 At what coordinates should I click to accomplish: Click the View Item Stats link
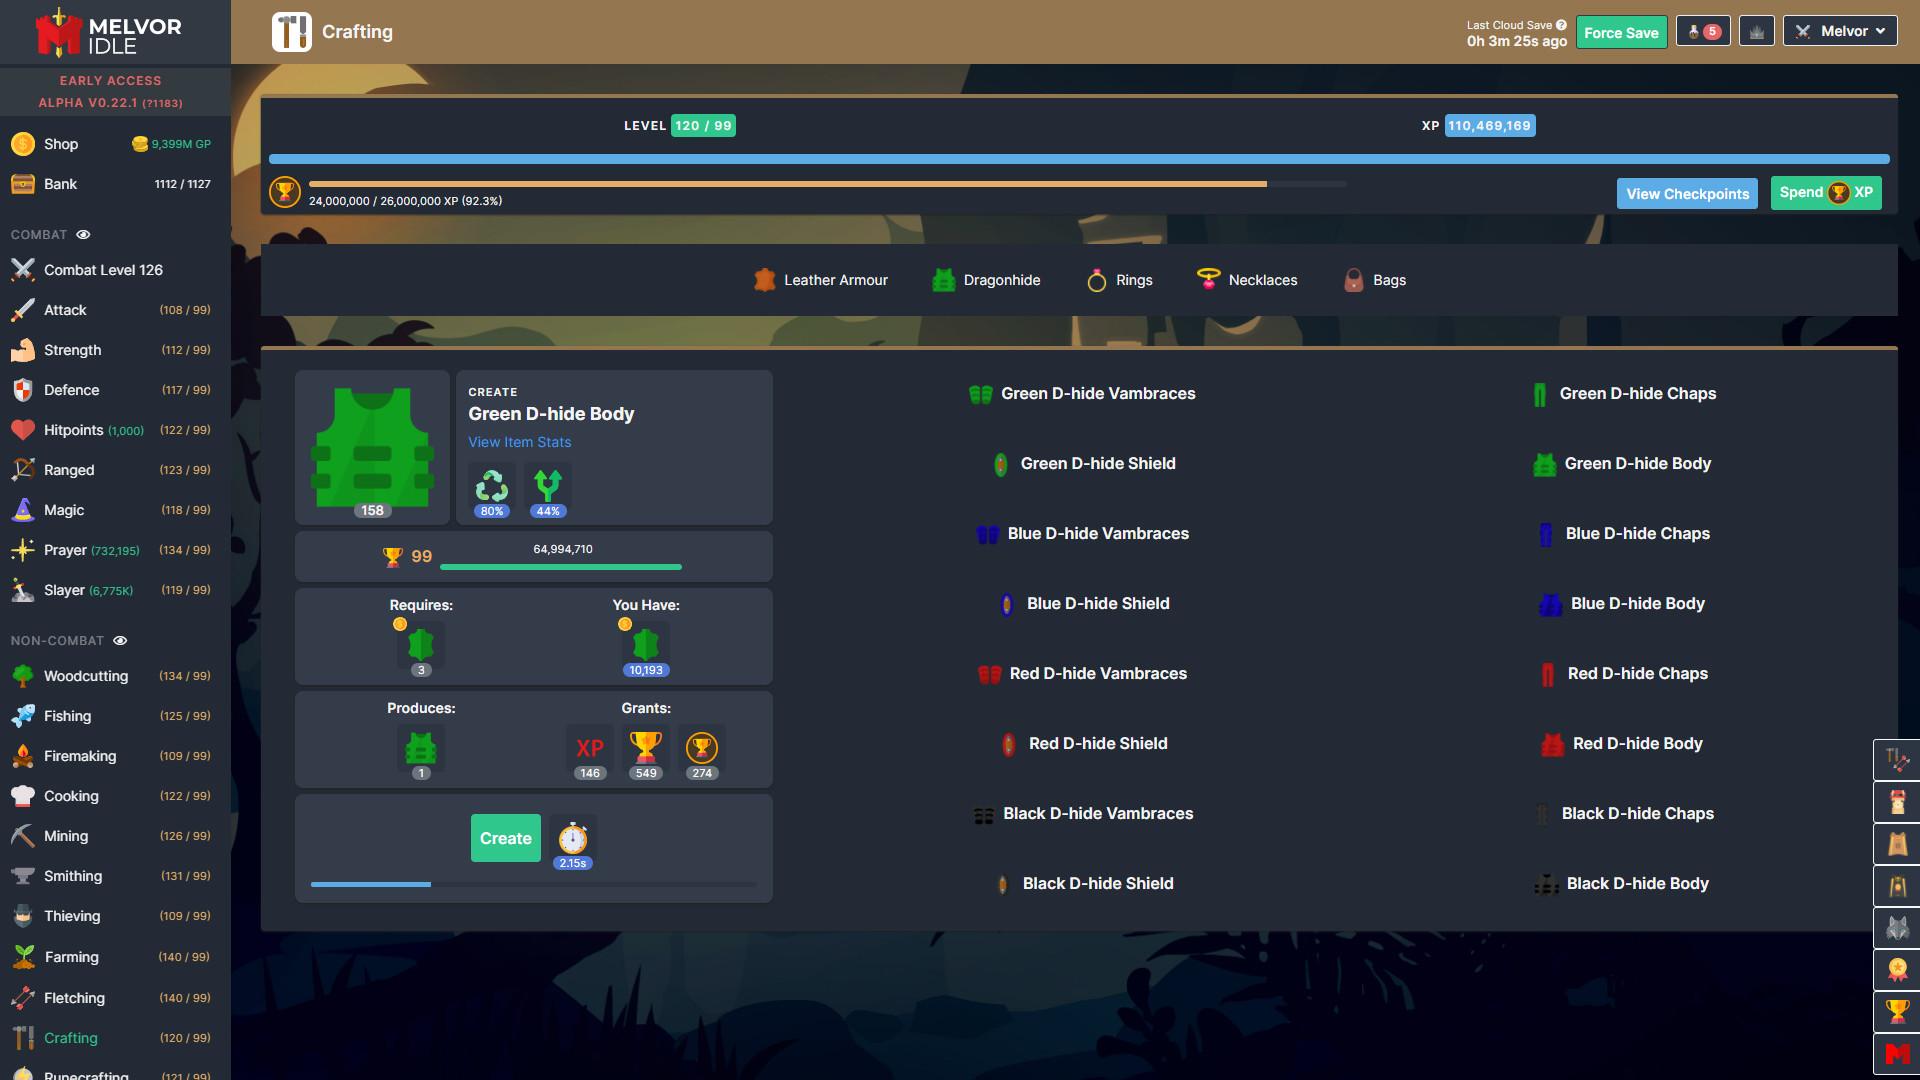point(520,442)
